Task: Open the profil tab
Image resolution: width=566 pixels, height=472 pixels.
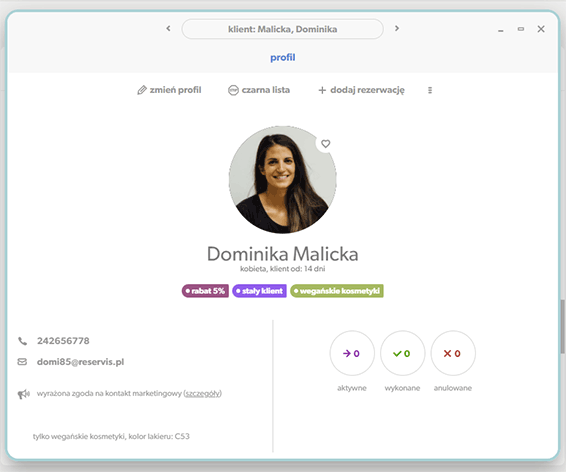Action: pyautogui.click(x=283, y=58)
